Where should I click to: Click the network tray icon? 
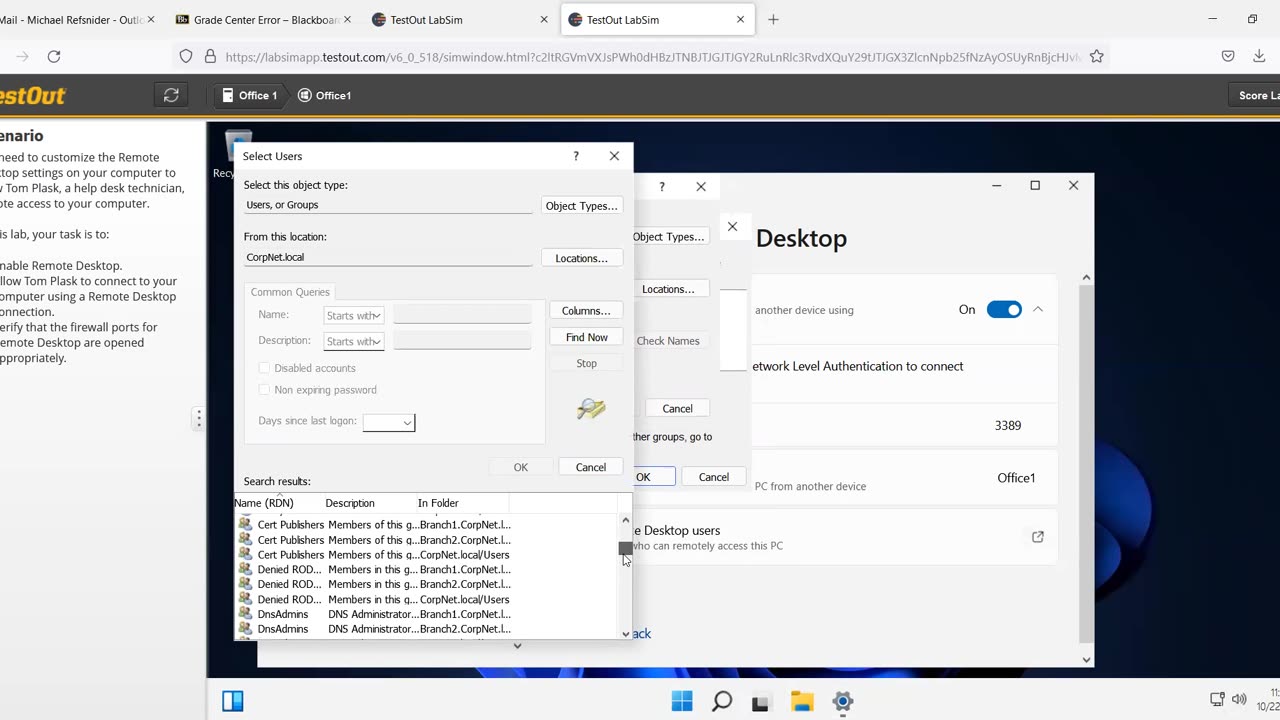point(1217,699)
